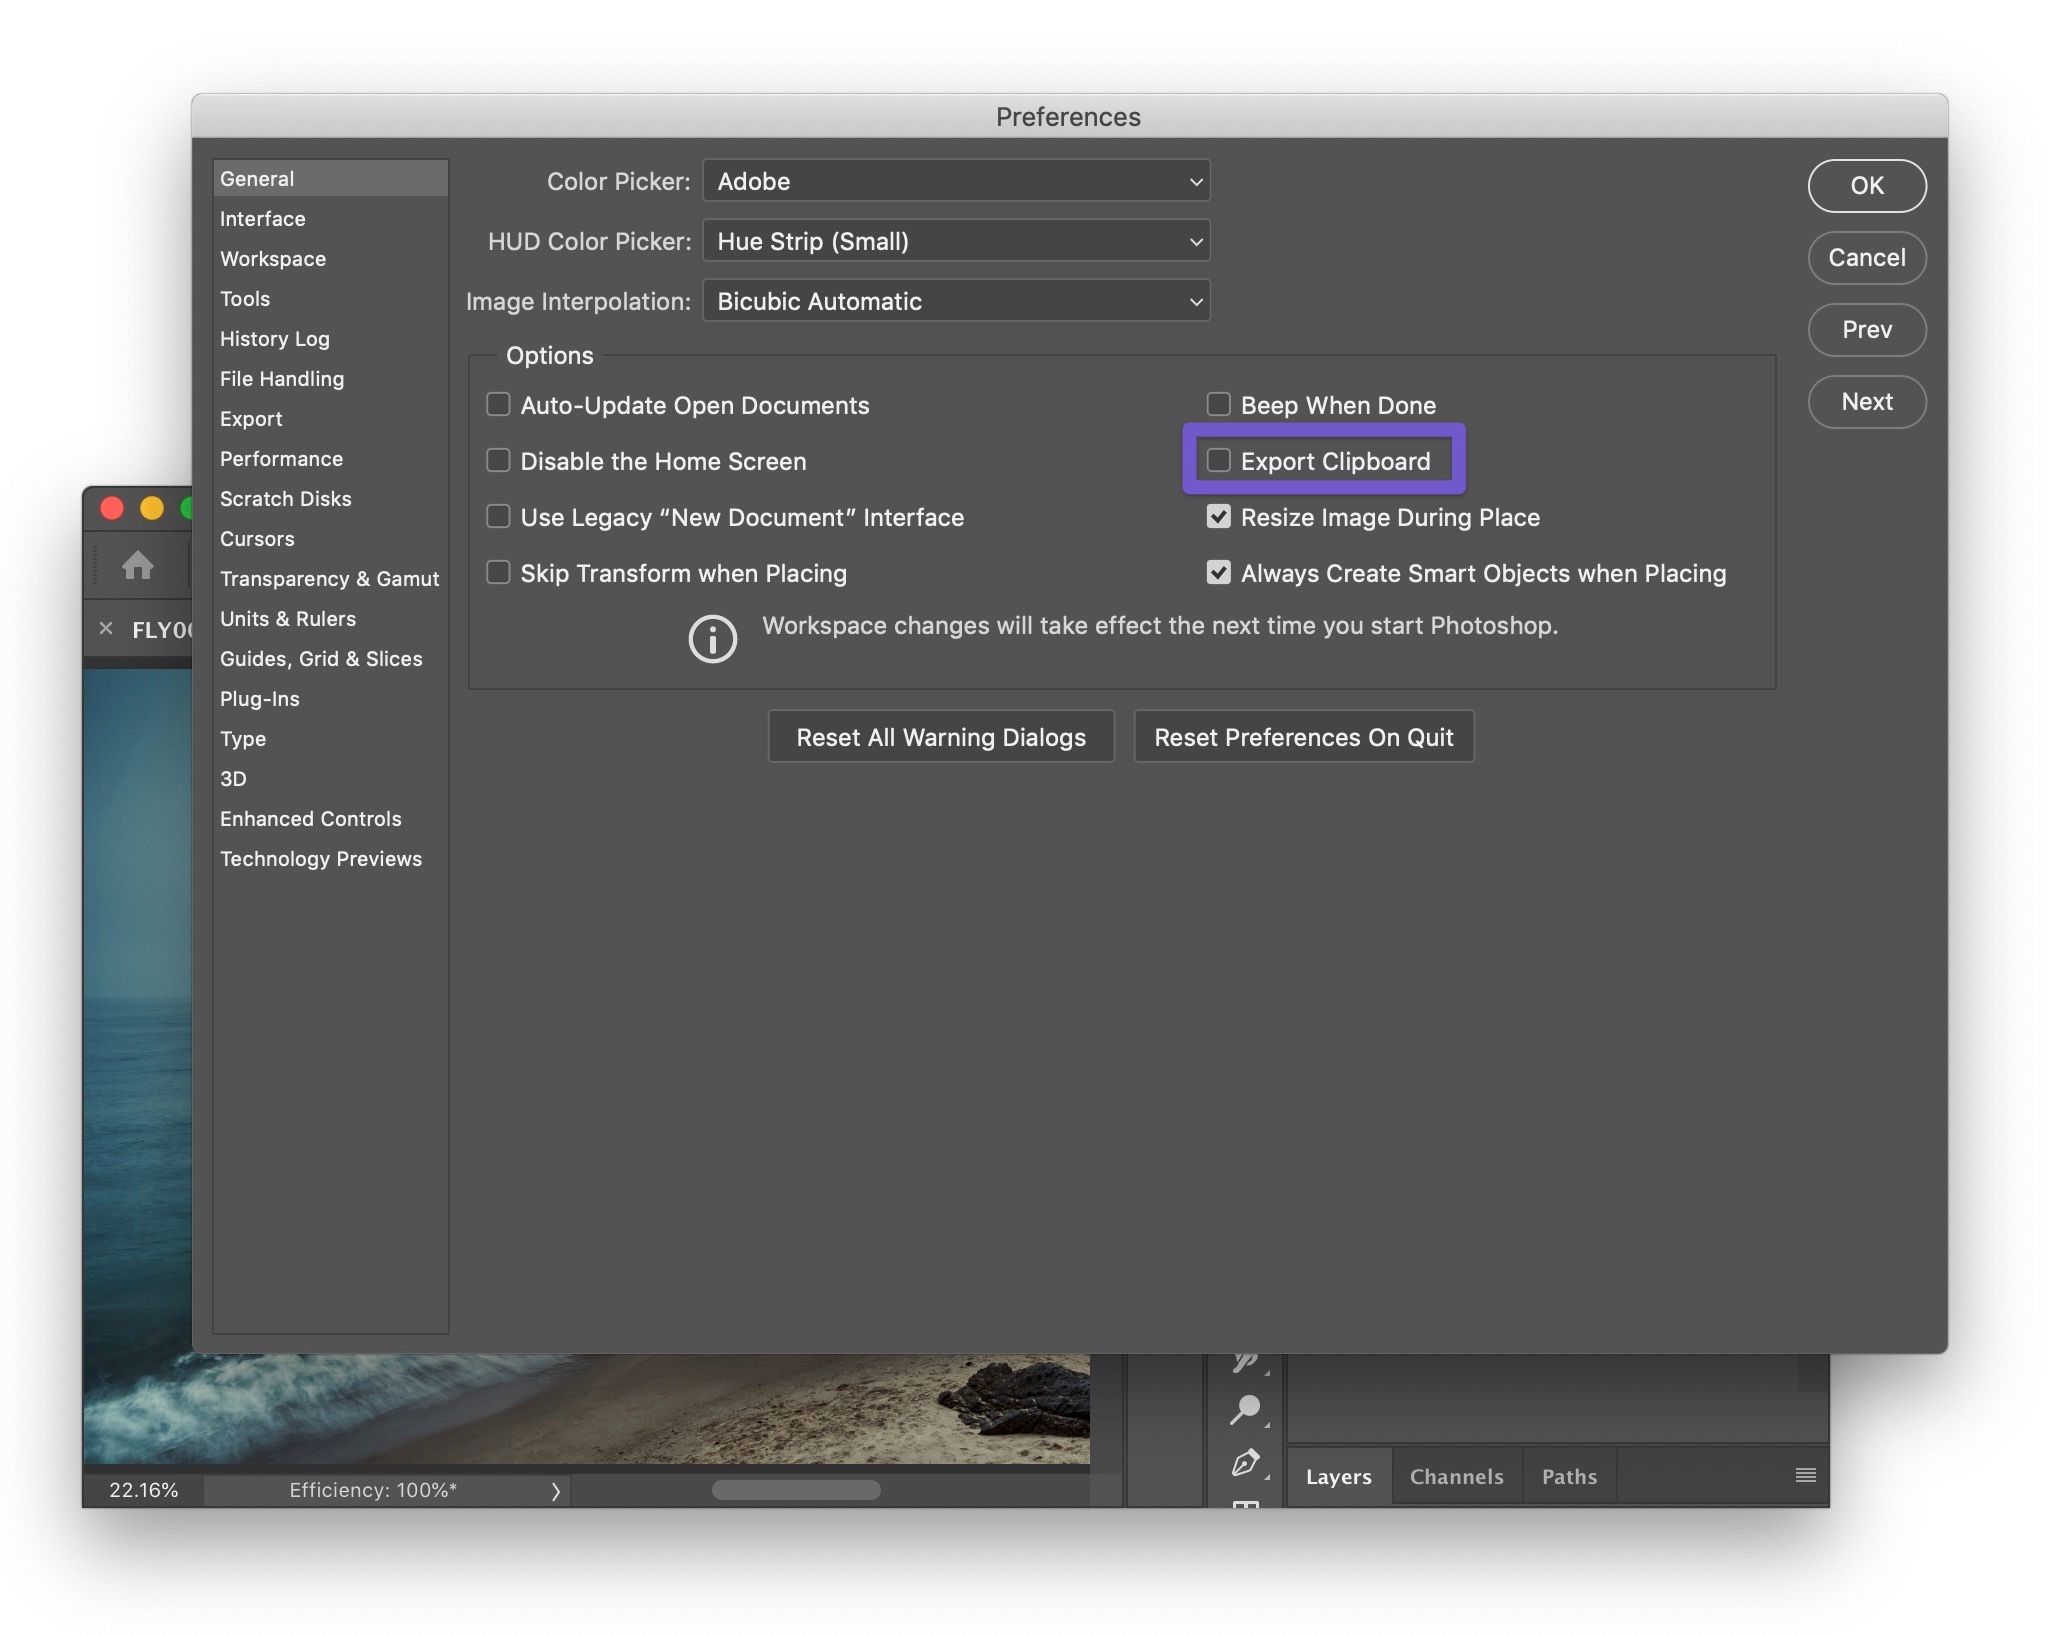Select the Pen tool
2056x1636 pixels.
[x=1244, y=1464]
